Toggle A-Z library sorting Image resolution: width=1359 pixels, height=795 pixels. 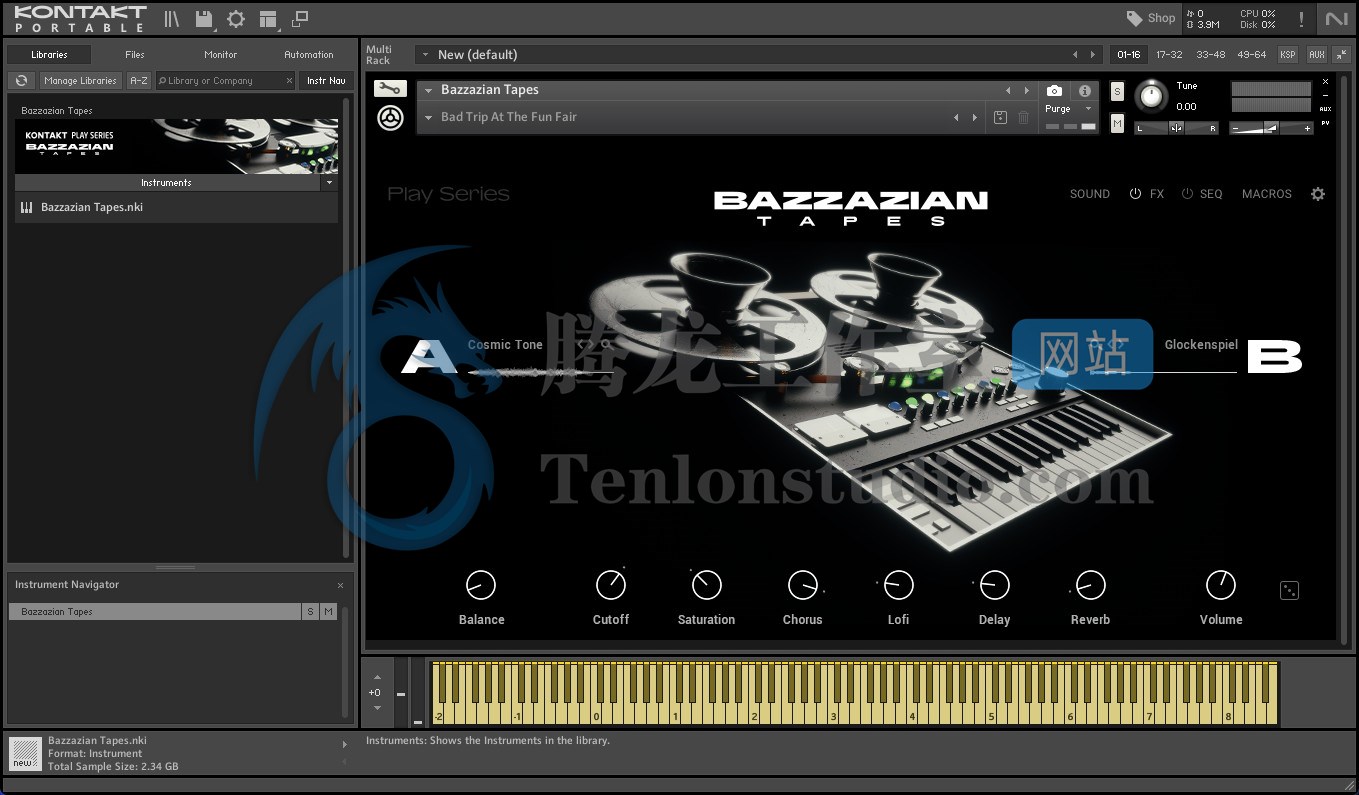pos(139,80)
